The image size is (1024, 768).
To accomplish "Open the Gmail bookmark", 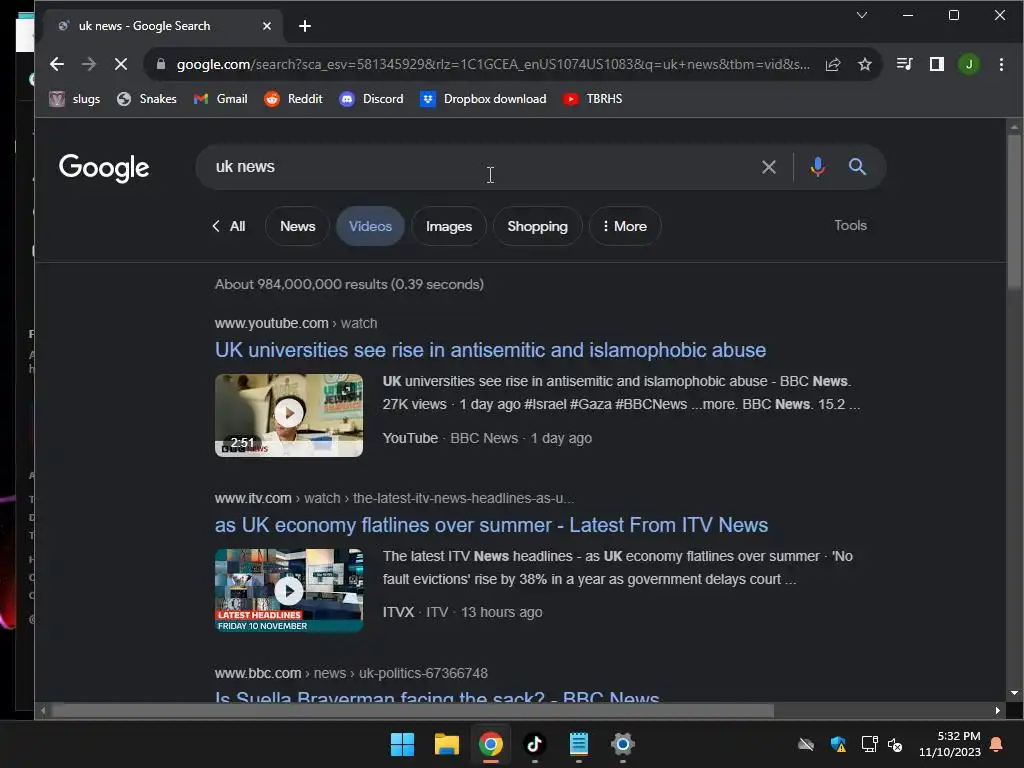I will [221, 99].
